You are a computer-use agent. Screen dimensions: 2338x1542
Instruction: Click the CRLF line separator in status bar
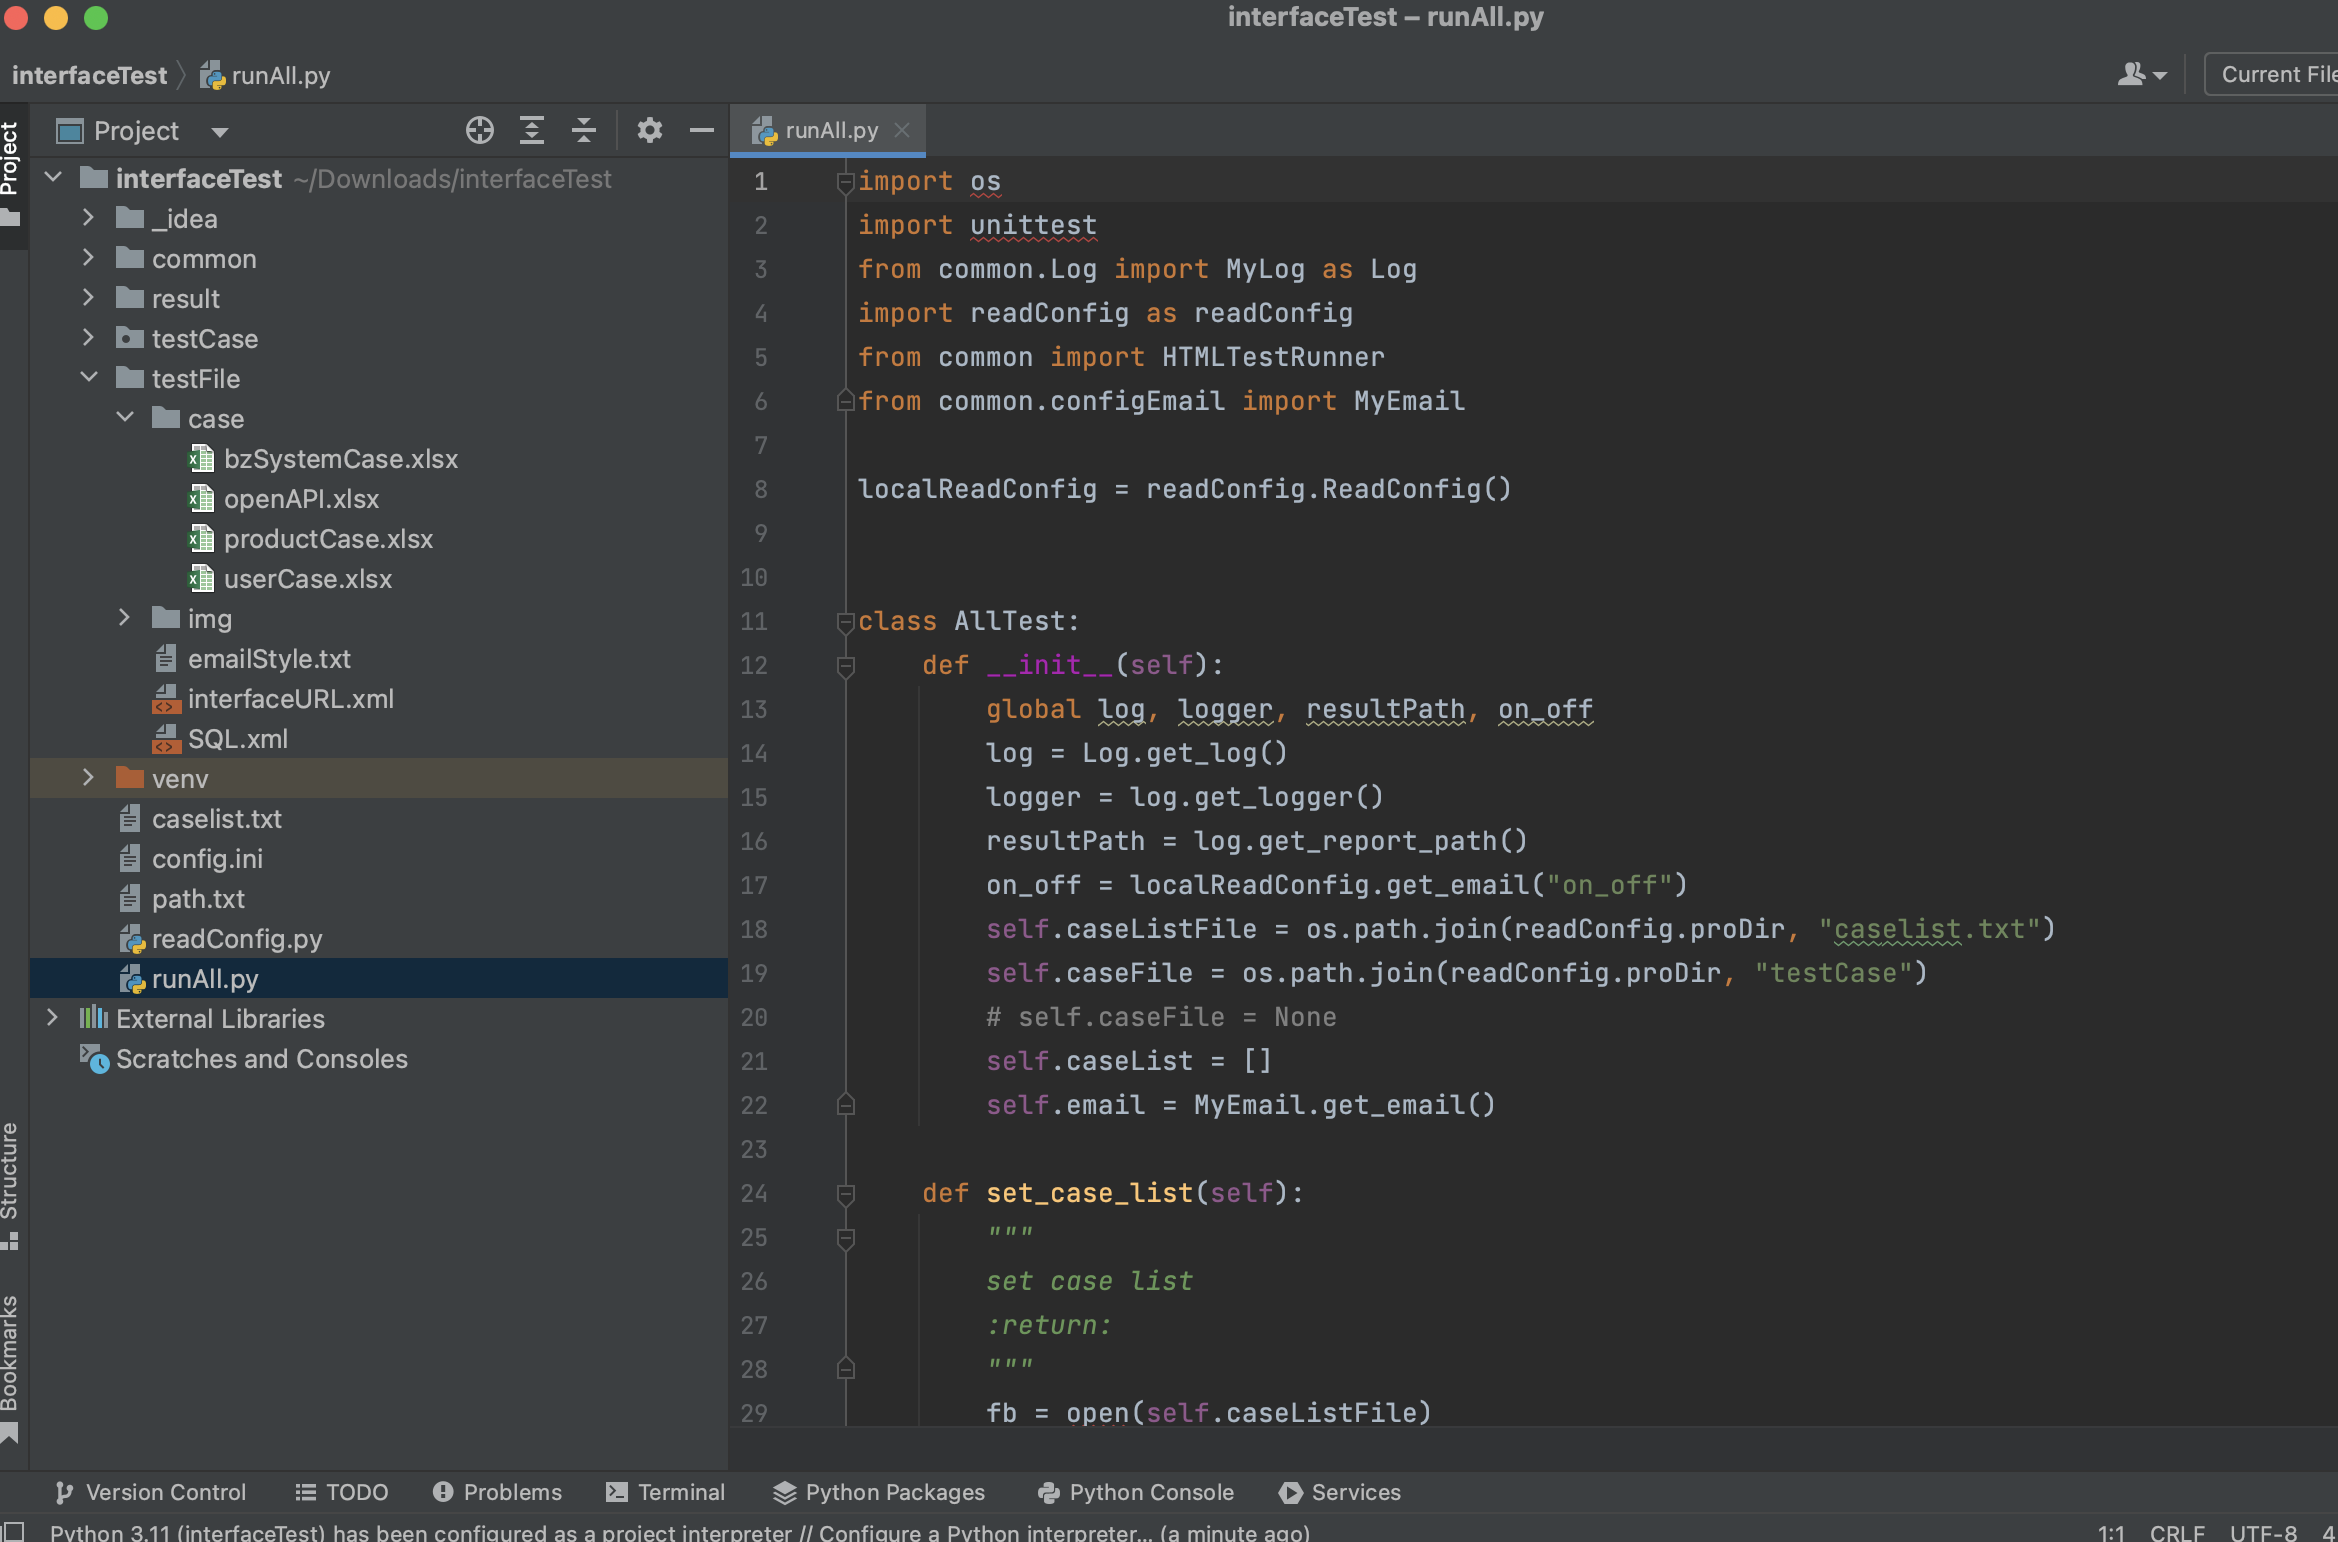pyautogui.click(x=2177, y=1532)
